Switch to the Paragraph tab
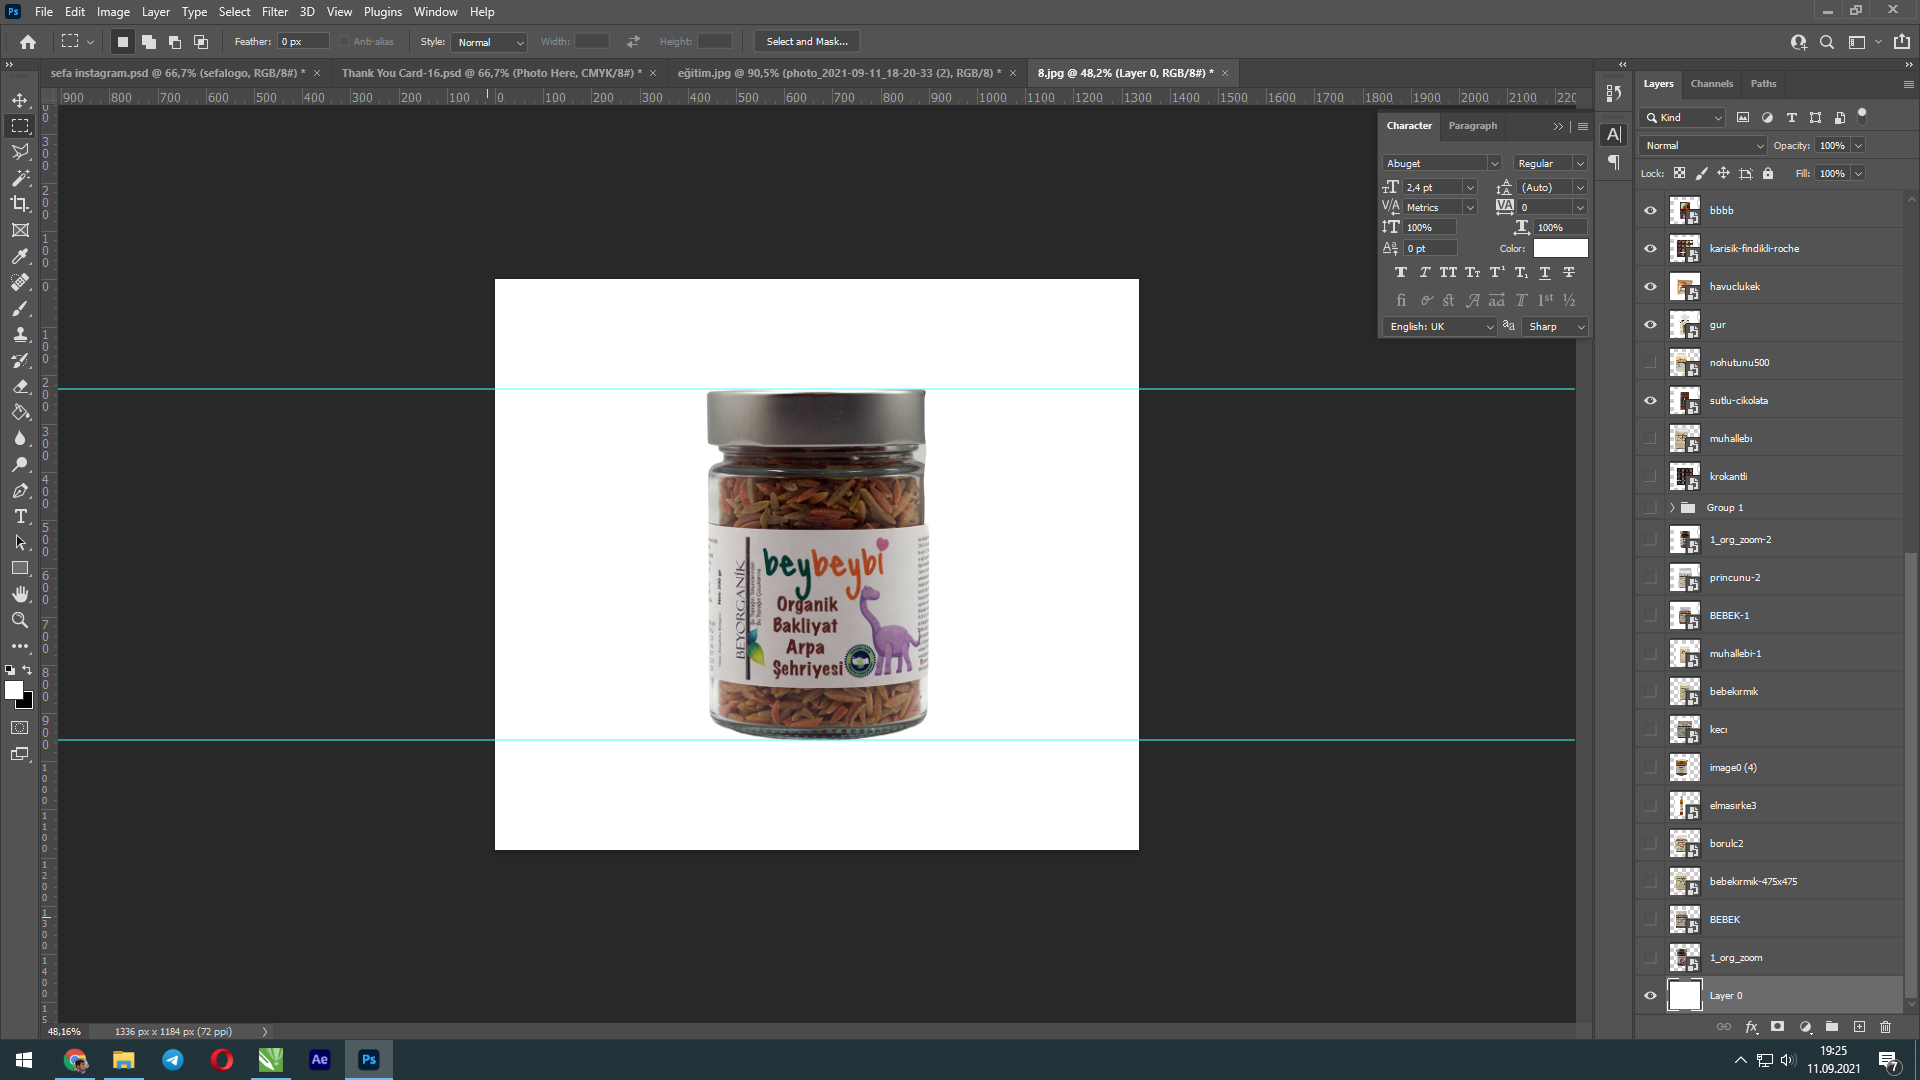Viewport: 1920px width, 1080px height. pos(1473,126)
